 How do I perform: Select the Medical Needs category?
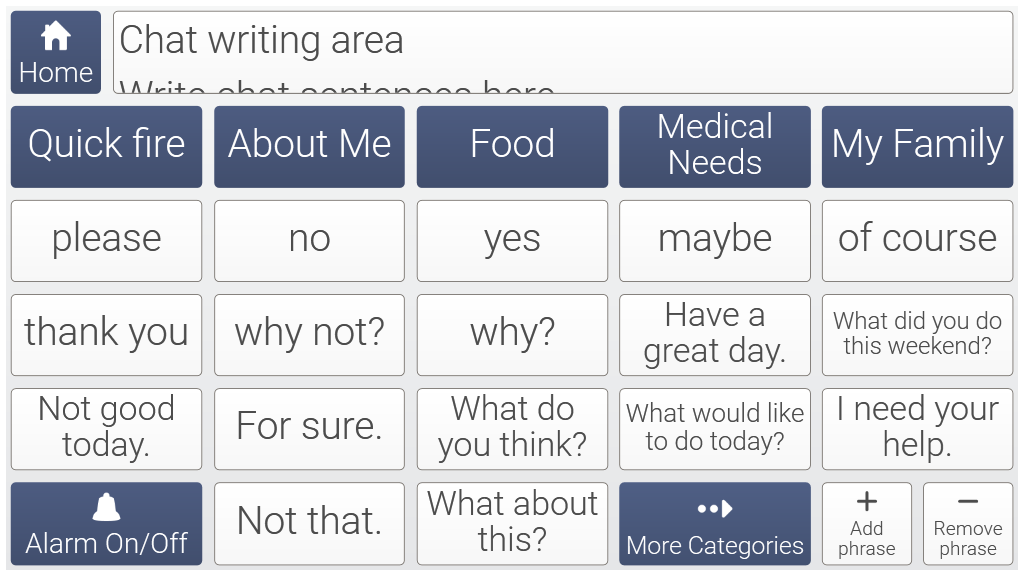(x=714, y=146)
